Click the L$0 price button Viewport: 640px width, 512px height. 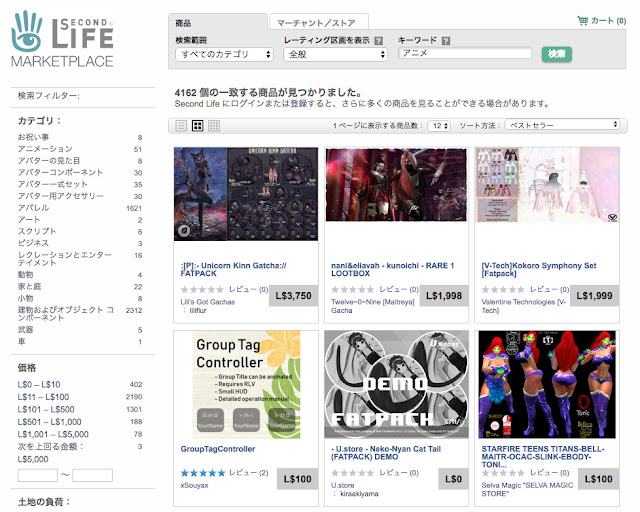coord(453,479)
